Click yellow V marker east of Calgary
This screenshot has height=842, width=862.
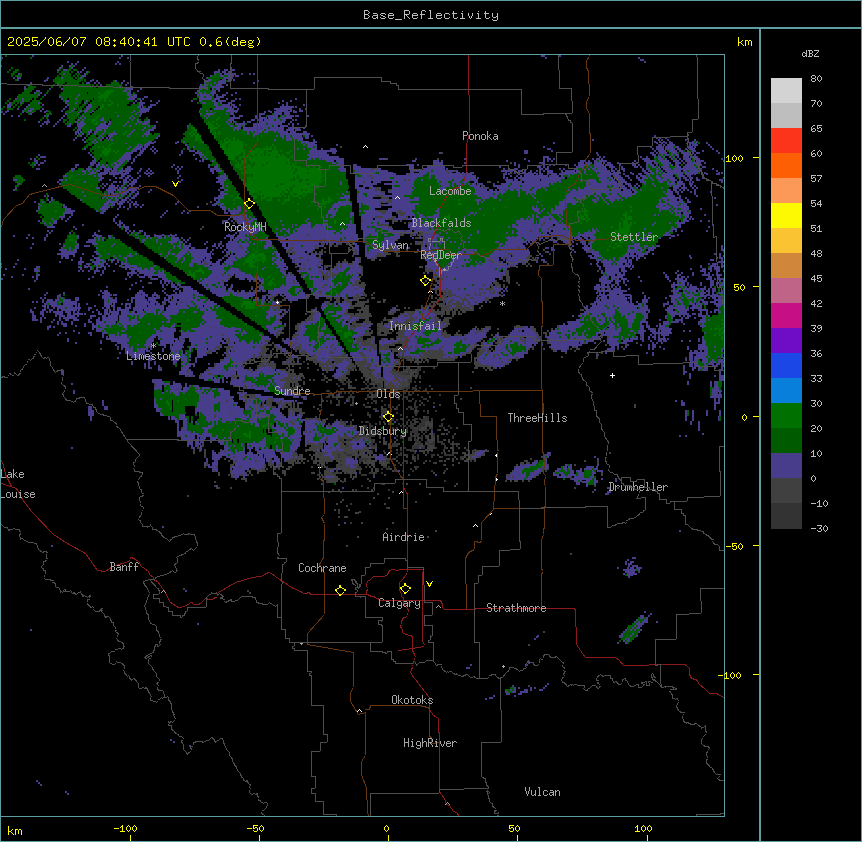coord(429,584)
